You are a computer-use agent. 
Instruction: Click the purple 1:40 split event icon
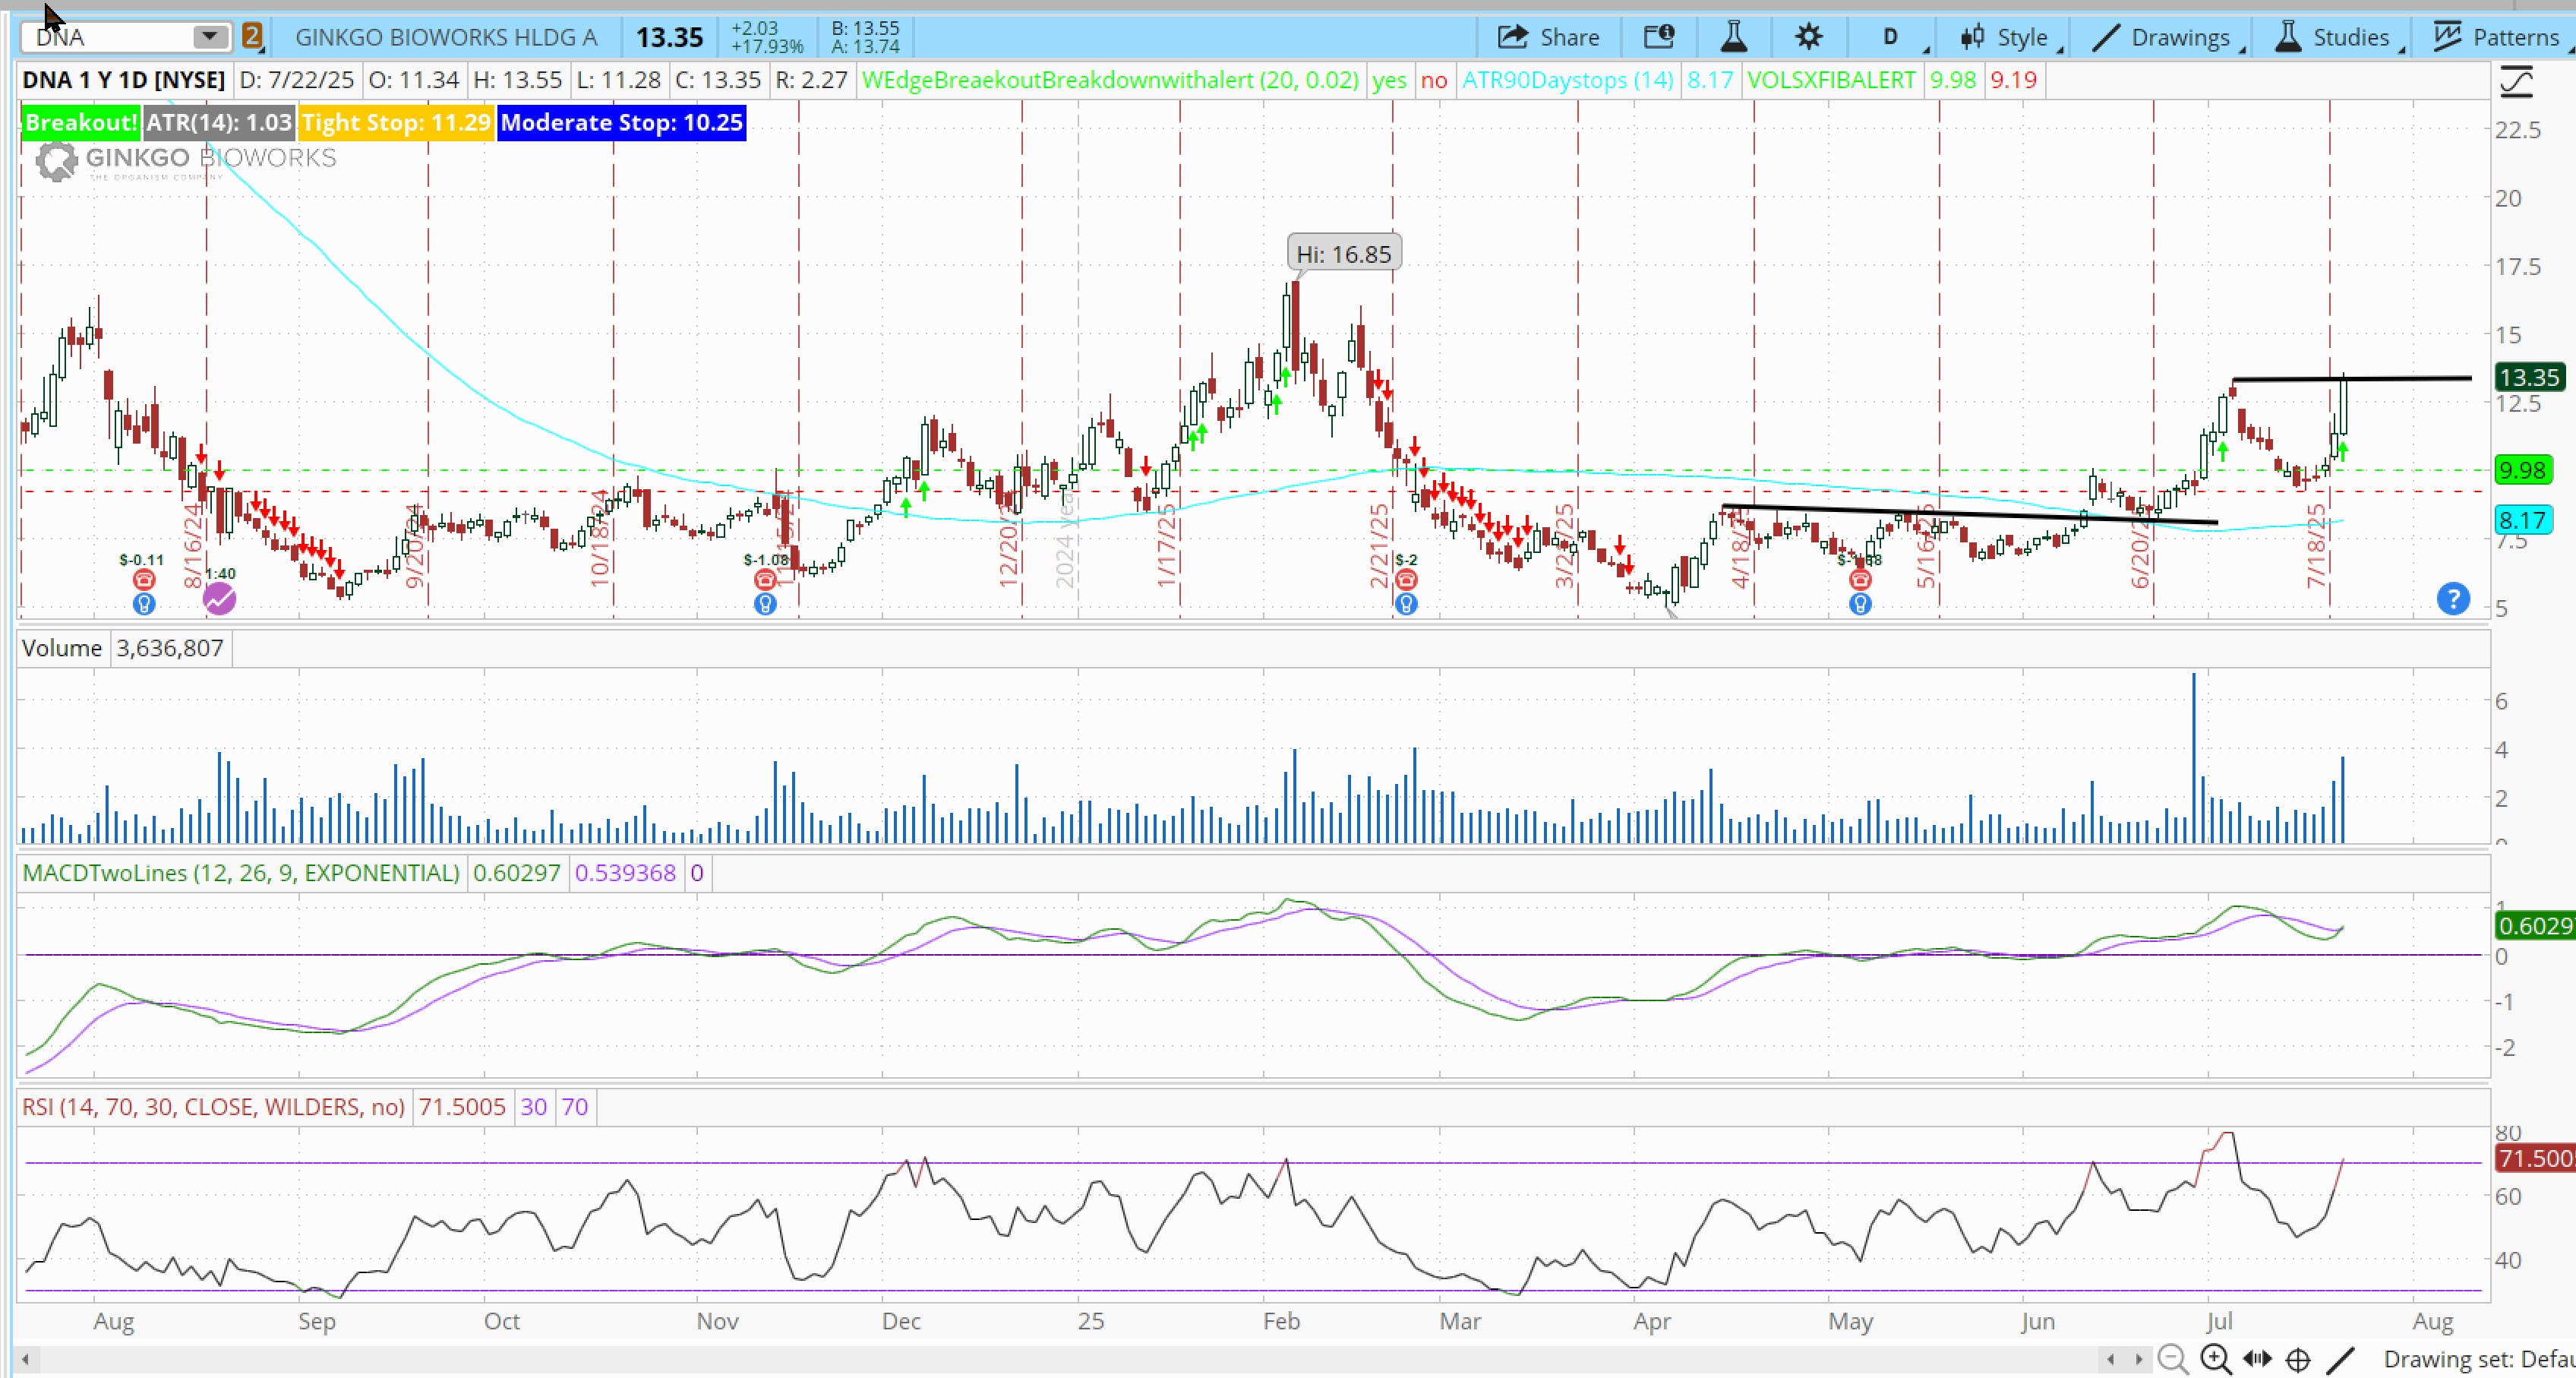click(x=219, y=599)
